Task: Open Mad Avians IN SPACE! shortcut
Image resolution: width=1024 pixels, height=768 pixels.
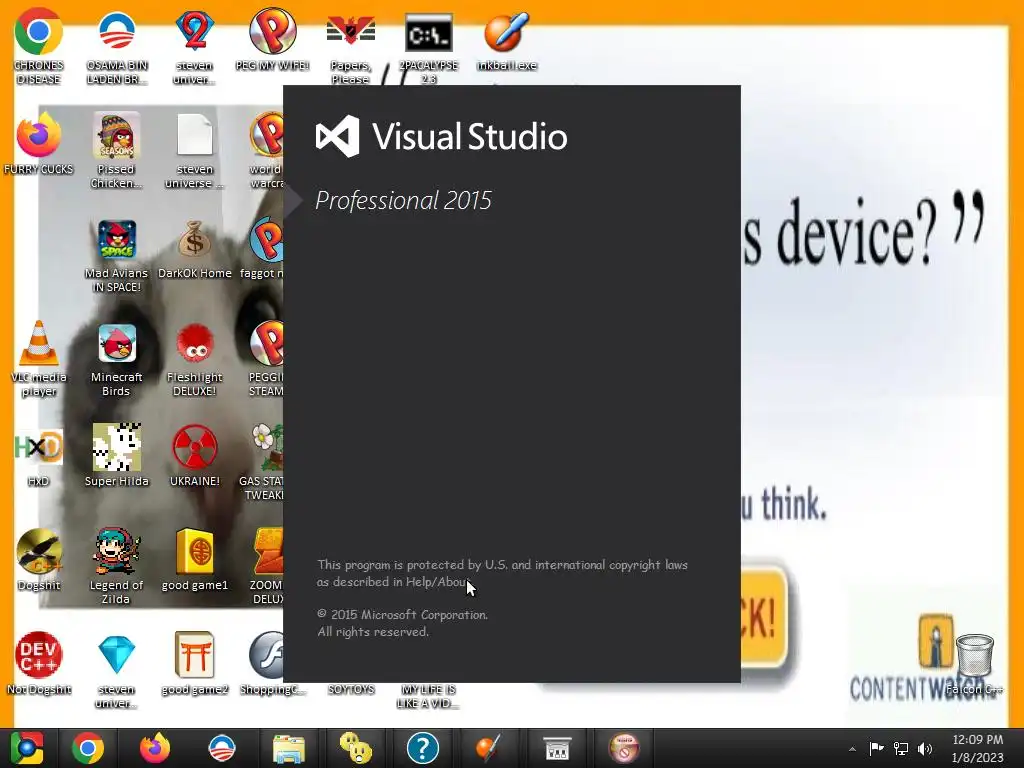Action: coord(116,255)
